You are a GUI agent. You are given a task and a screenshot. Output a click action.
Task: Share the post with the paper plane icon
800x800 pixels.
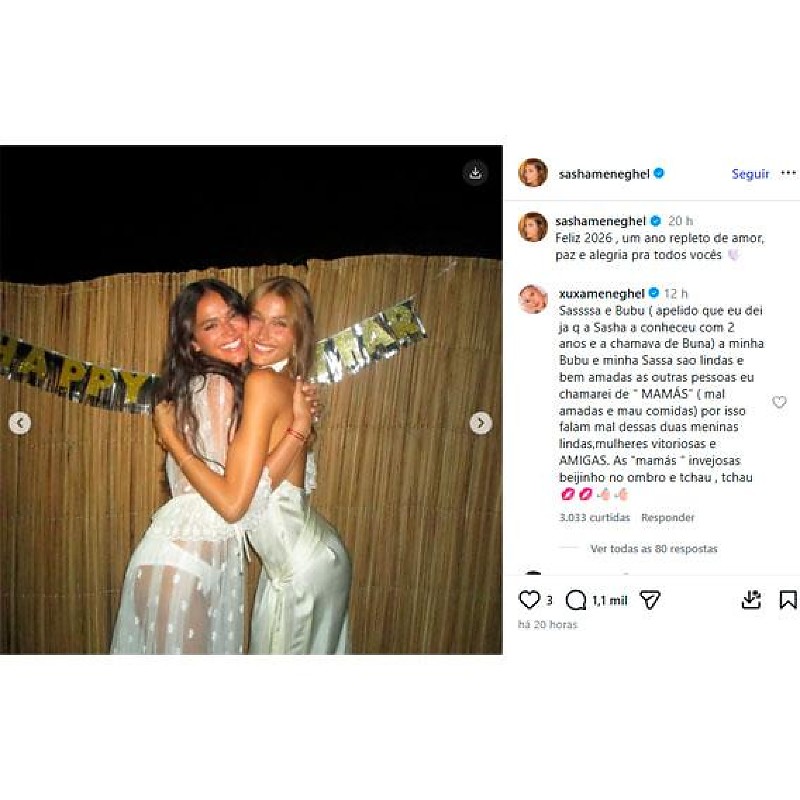[650, 600]
